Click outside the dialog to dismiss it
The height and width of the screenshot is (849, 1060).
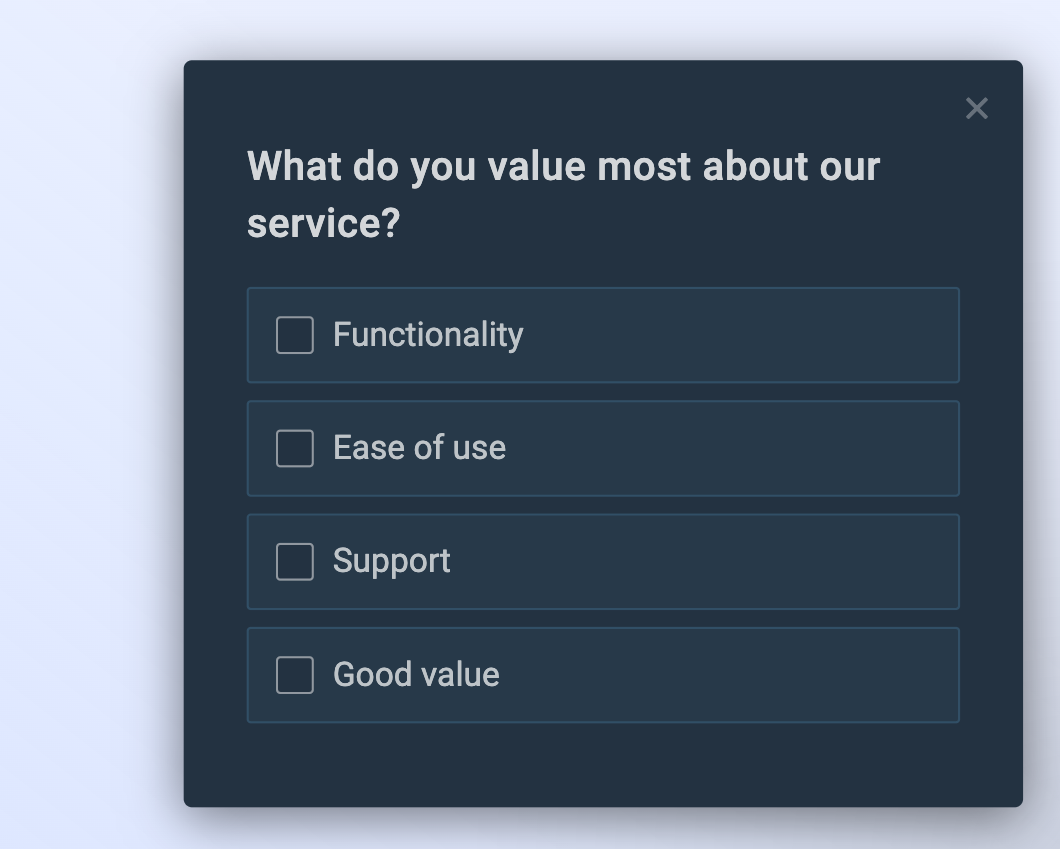90,424
